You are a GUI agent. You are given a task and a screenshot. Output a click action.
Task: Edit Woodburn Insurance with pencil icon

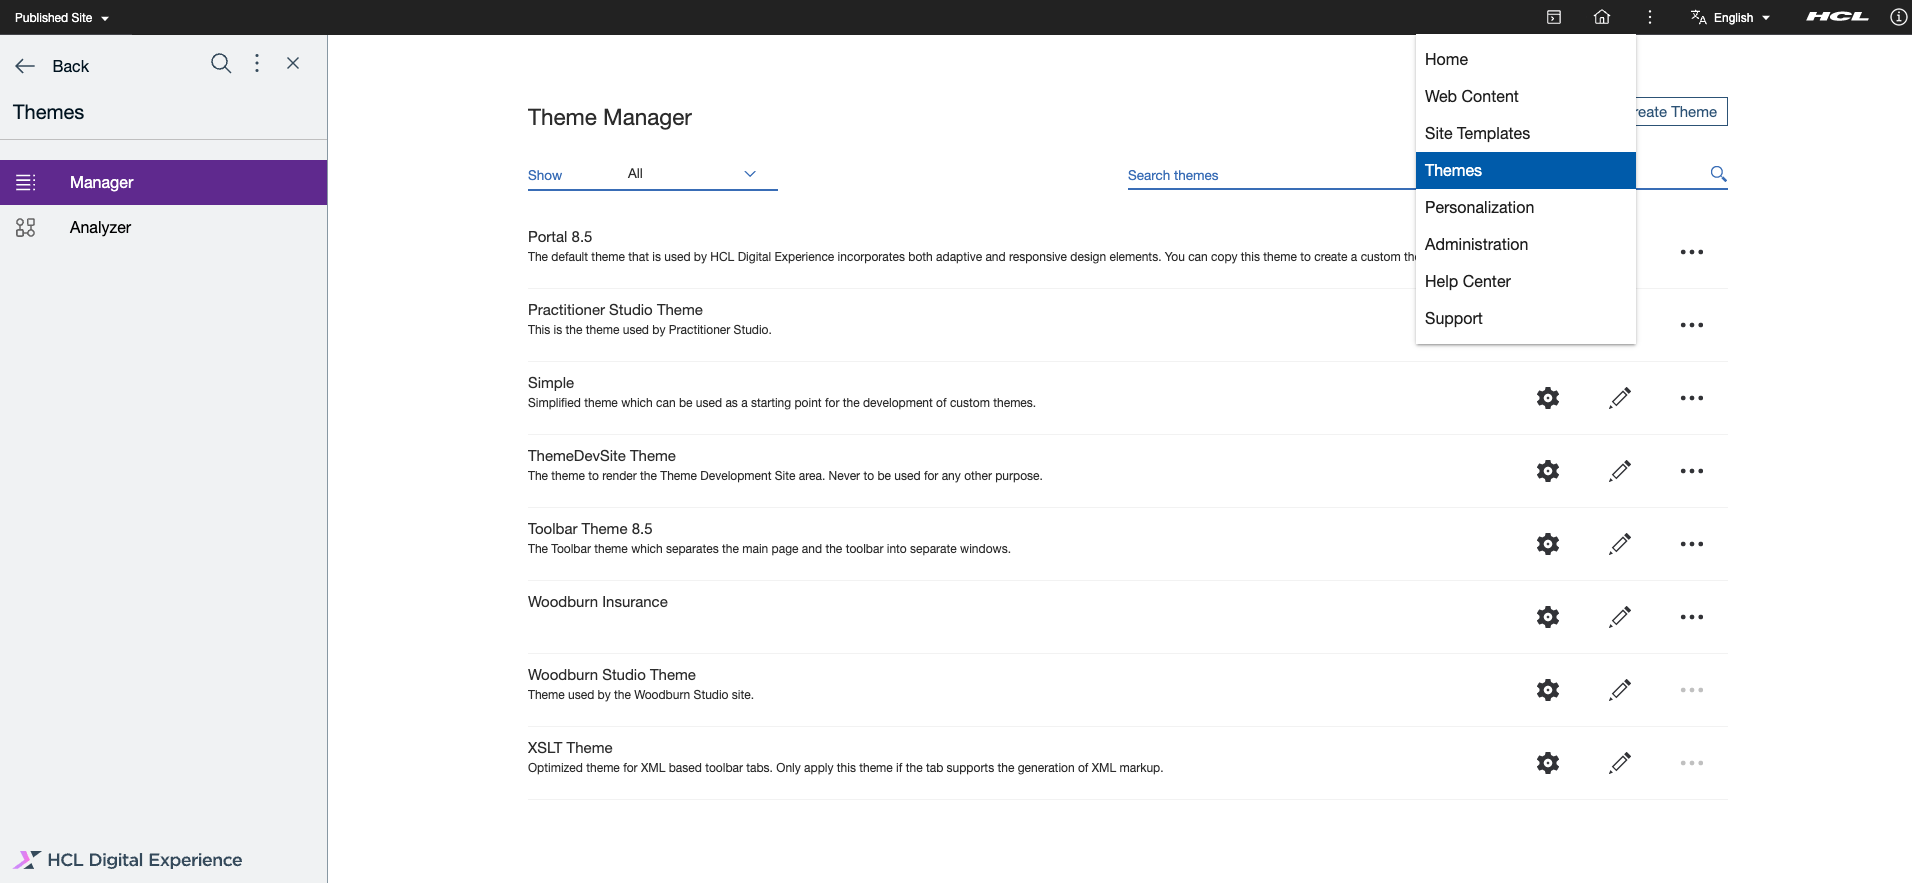(x=1620, y=617)
